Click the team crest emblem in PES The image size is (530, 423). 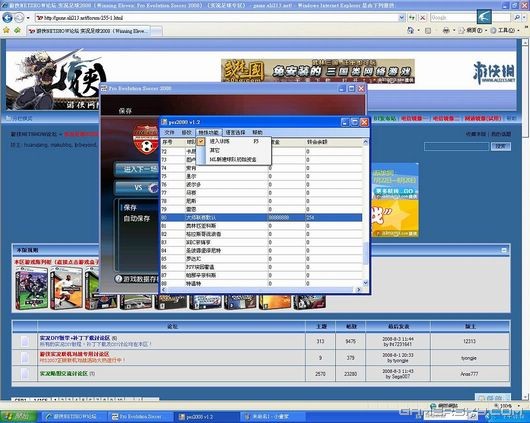(x=146, y=140)
